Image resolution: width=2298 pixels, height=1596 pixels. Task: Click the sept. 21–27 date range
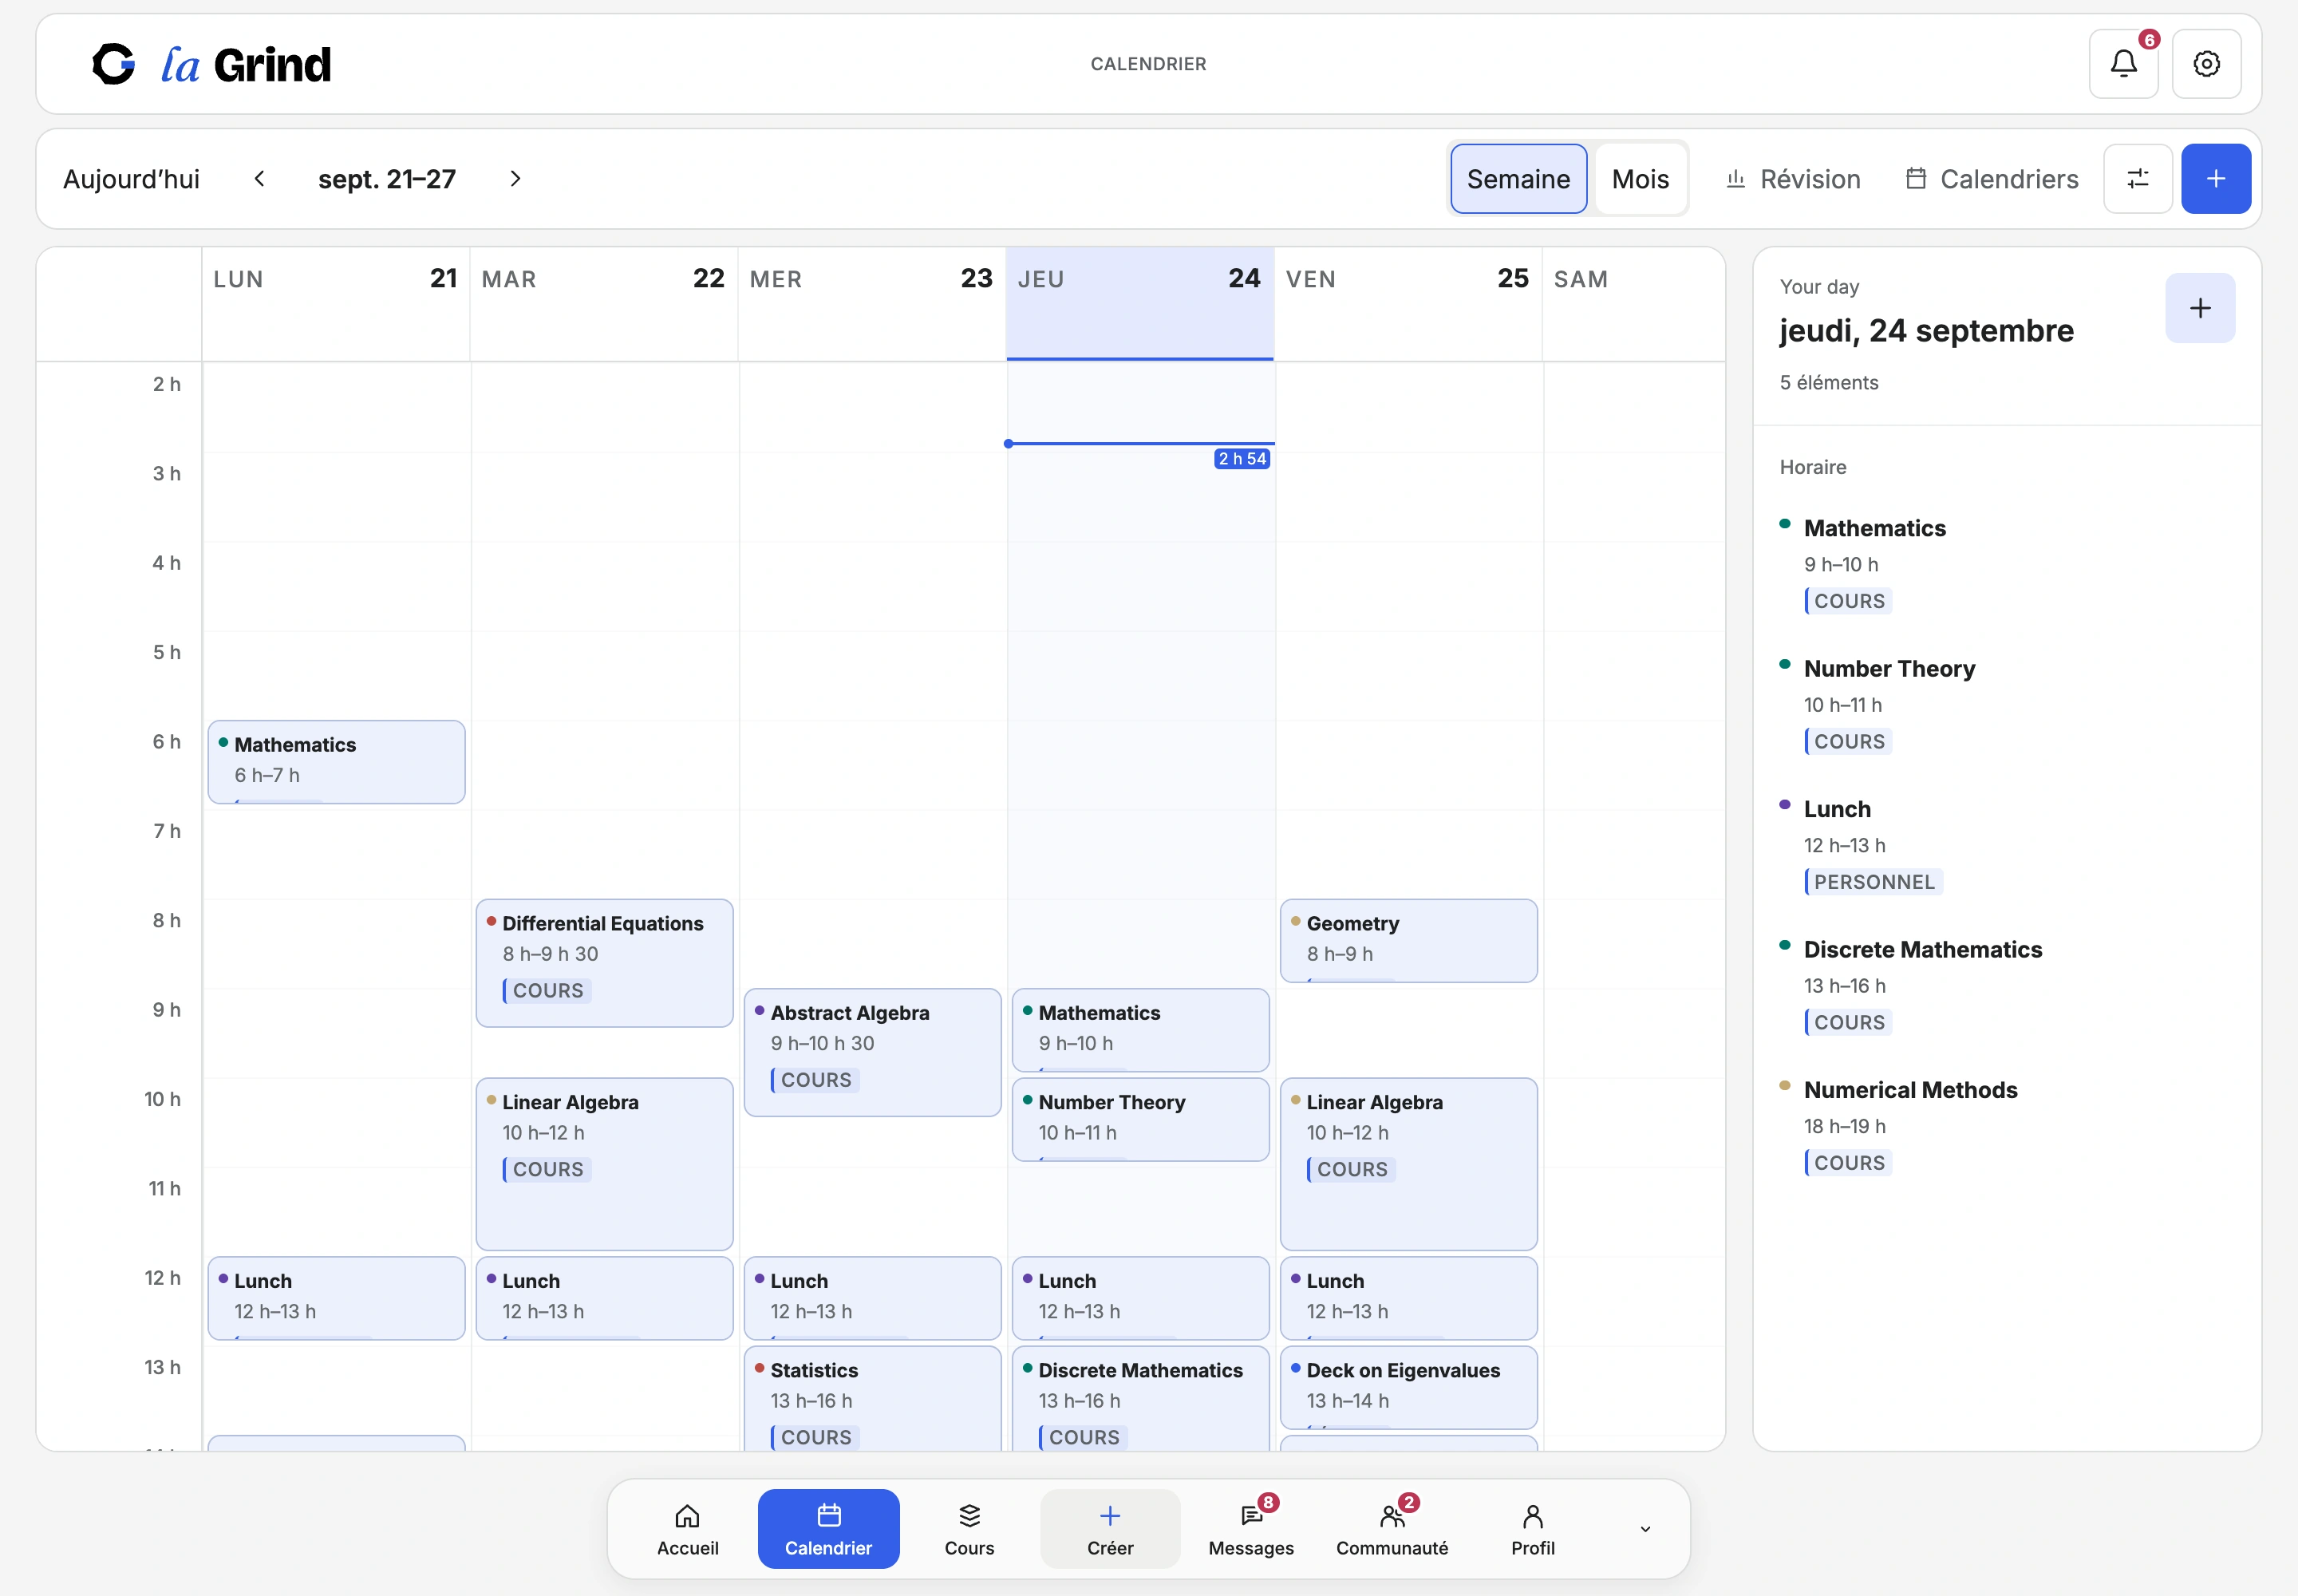[387, 179]
